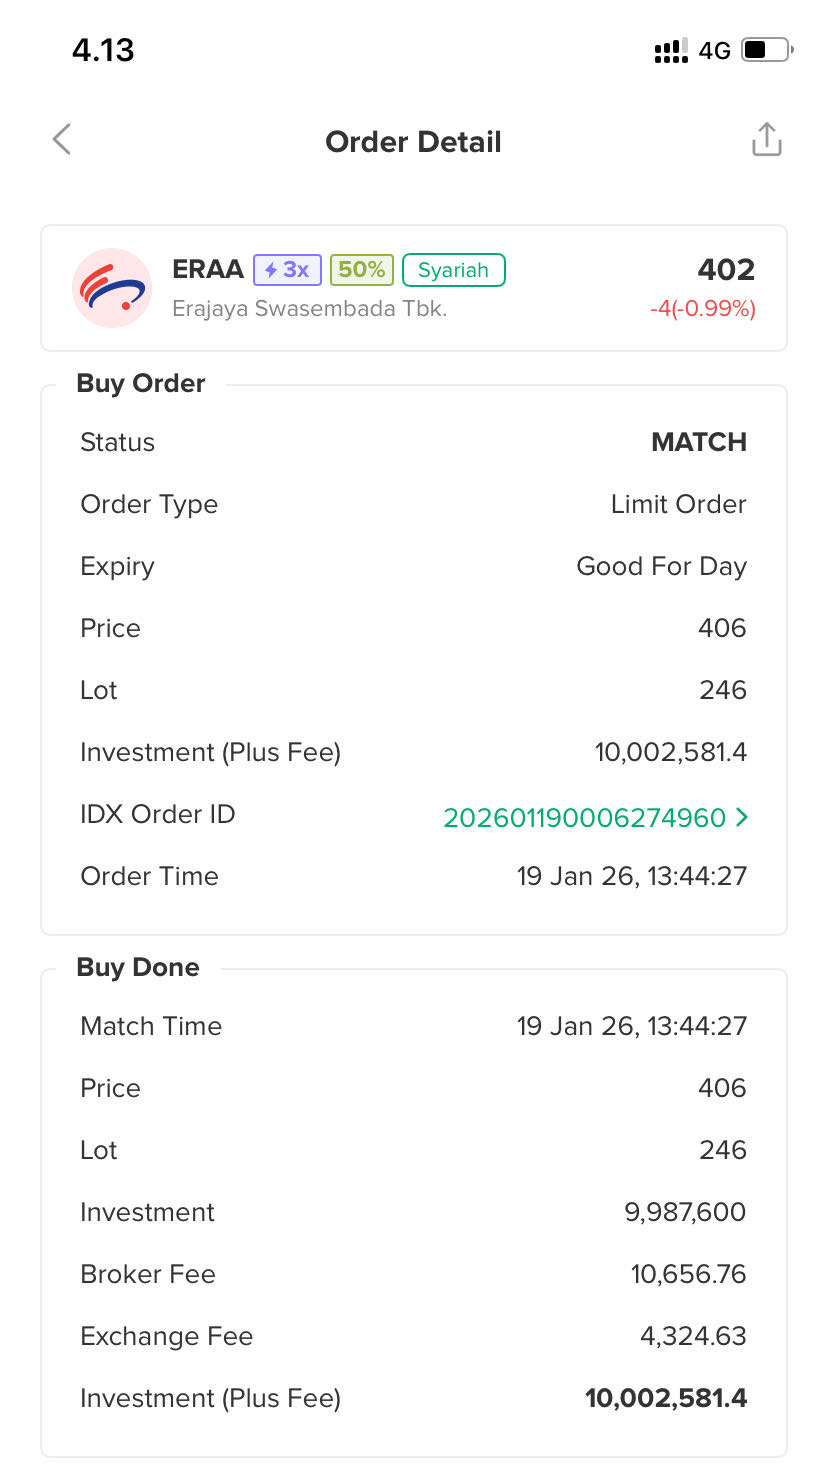The height and width of the screenshot is (1471, 828).
Task: Tap the -4(-0.99%) price change
Action: coord(702,309)
